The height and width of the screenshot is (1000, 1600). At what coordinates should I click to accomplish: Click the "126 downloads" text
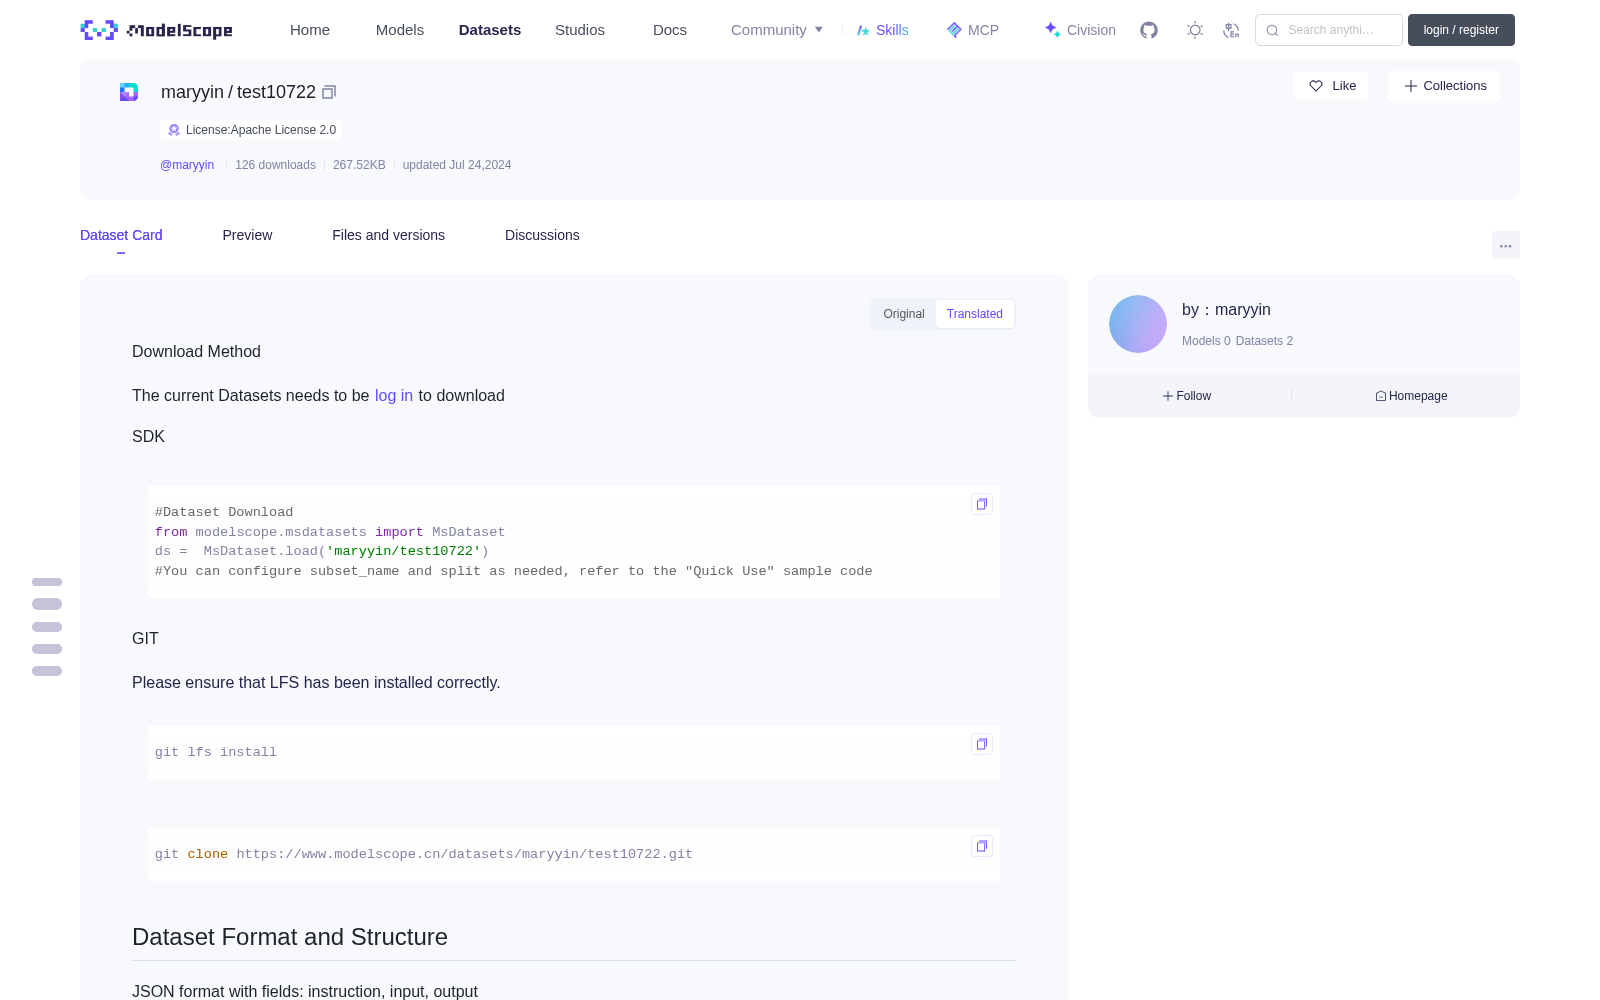tap(275, 165)
